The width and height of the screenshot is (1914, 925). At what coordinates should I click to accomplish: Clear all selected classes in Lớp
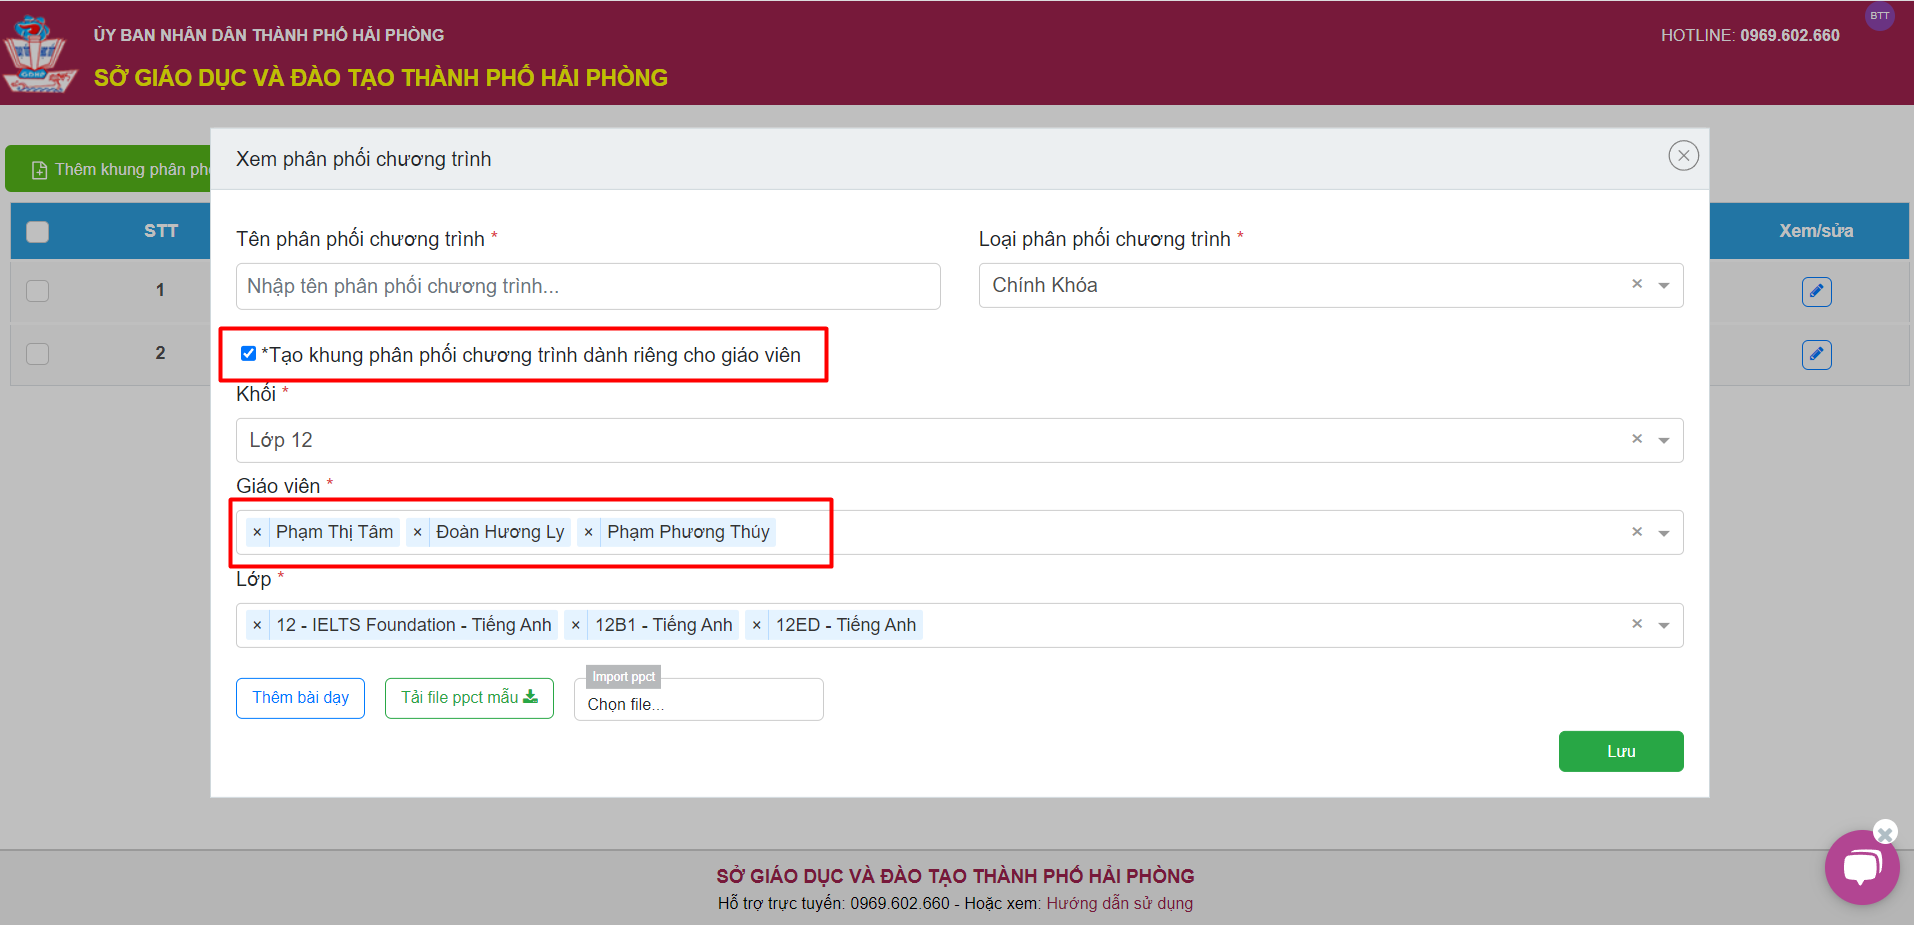point(1637,624)
